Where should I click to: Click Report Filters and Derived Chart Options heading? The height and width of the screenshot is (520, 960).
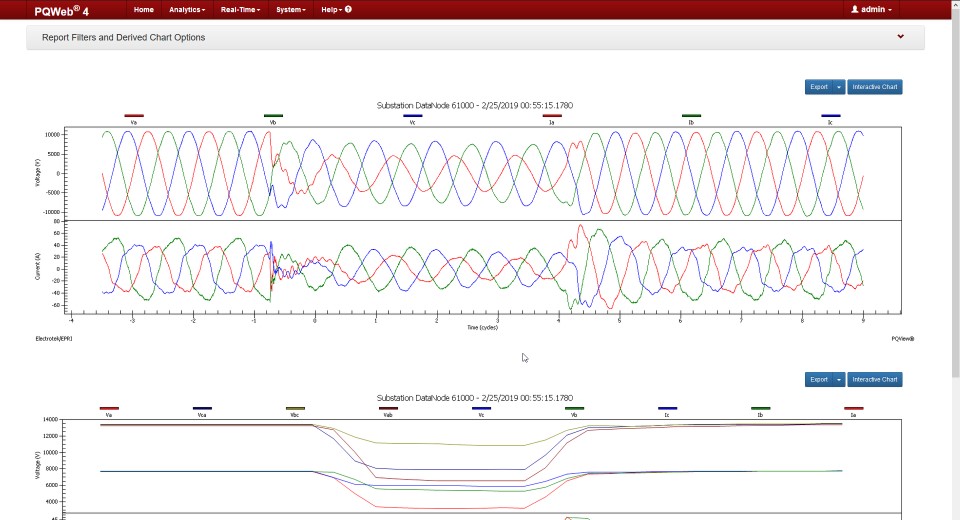point(124,37)
